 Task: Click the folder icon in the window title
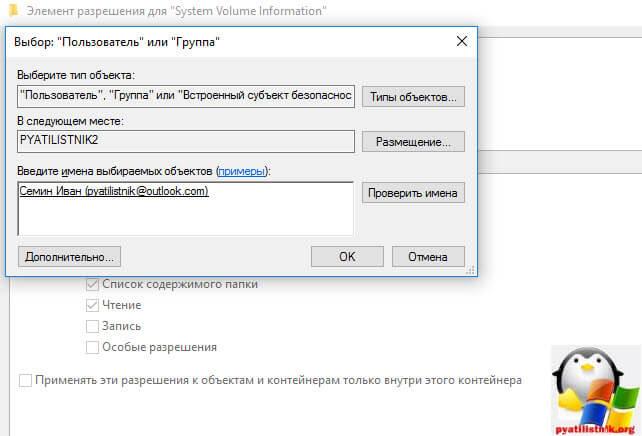tap(14, 10)
